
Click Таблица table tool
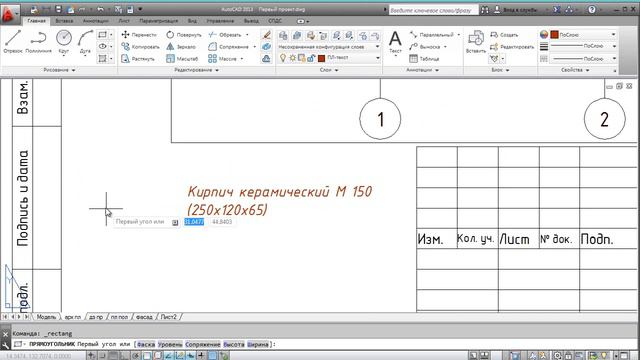pyautogui.click(x=424, y=59)
